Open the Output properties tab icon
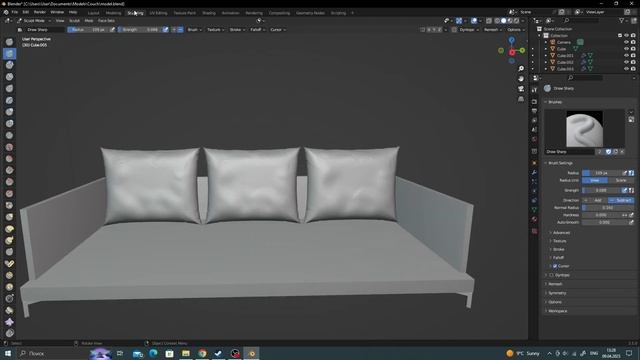Image resolution: width=640 pixels, height=360 pixels. pos(534,111)
